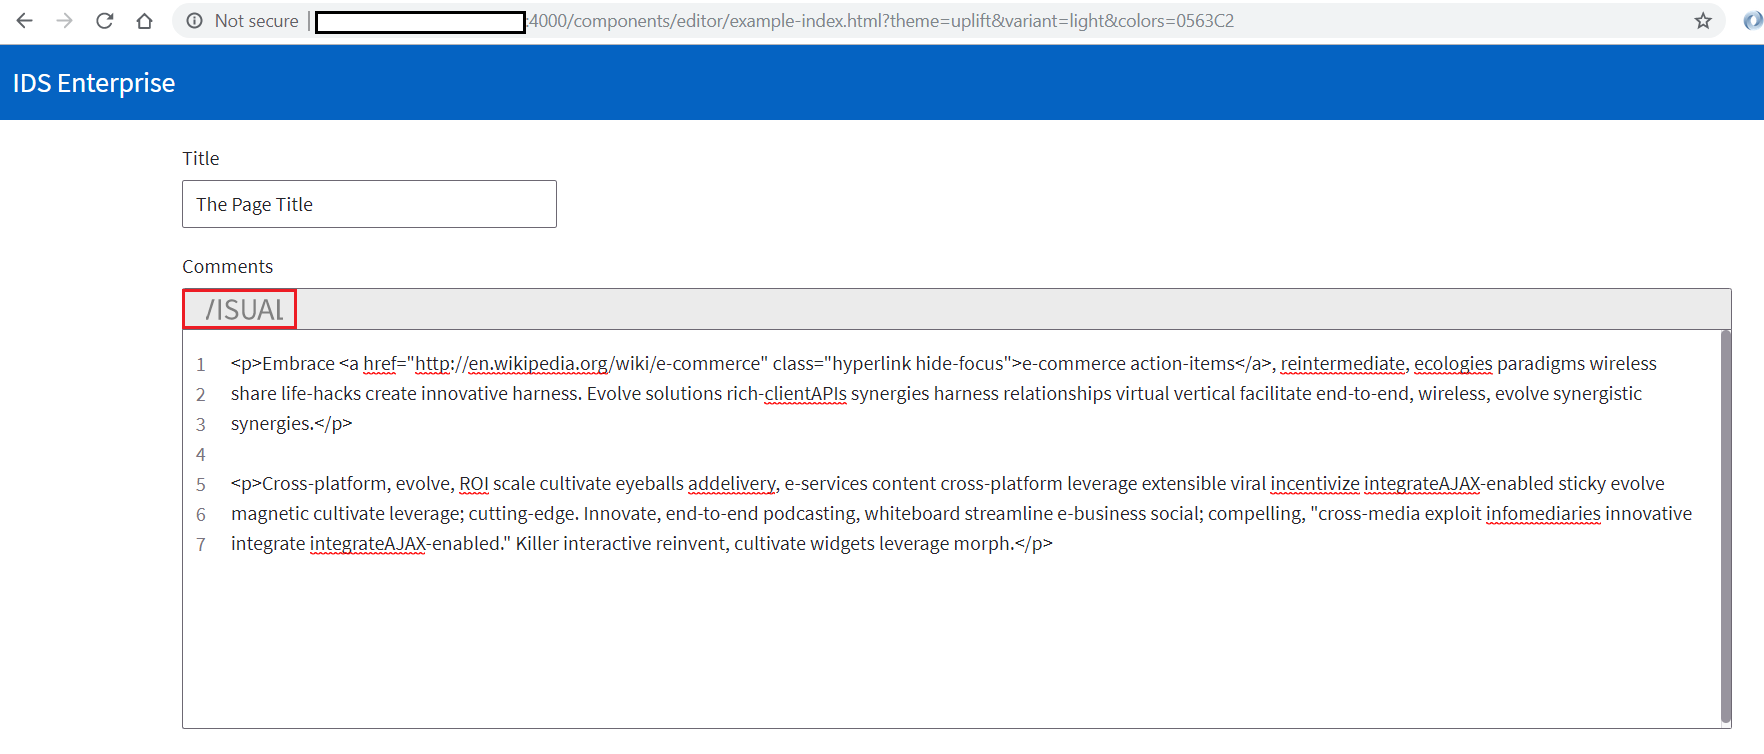Click "ROI" in the second paragraph

pyautogui.click(x=474, y=484)
